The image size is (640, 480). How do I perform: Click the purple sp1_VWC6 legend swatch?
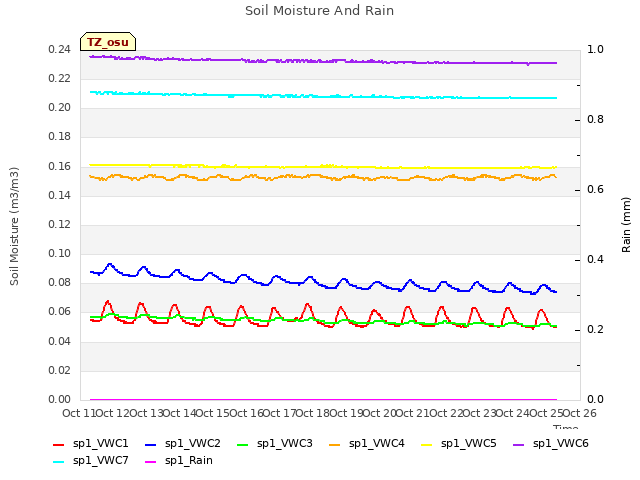point(519,444)
